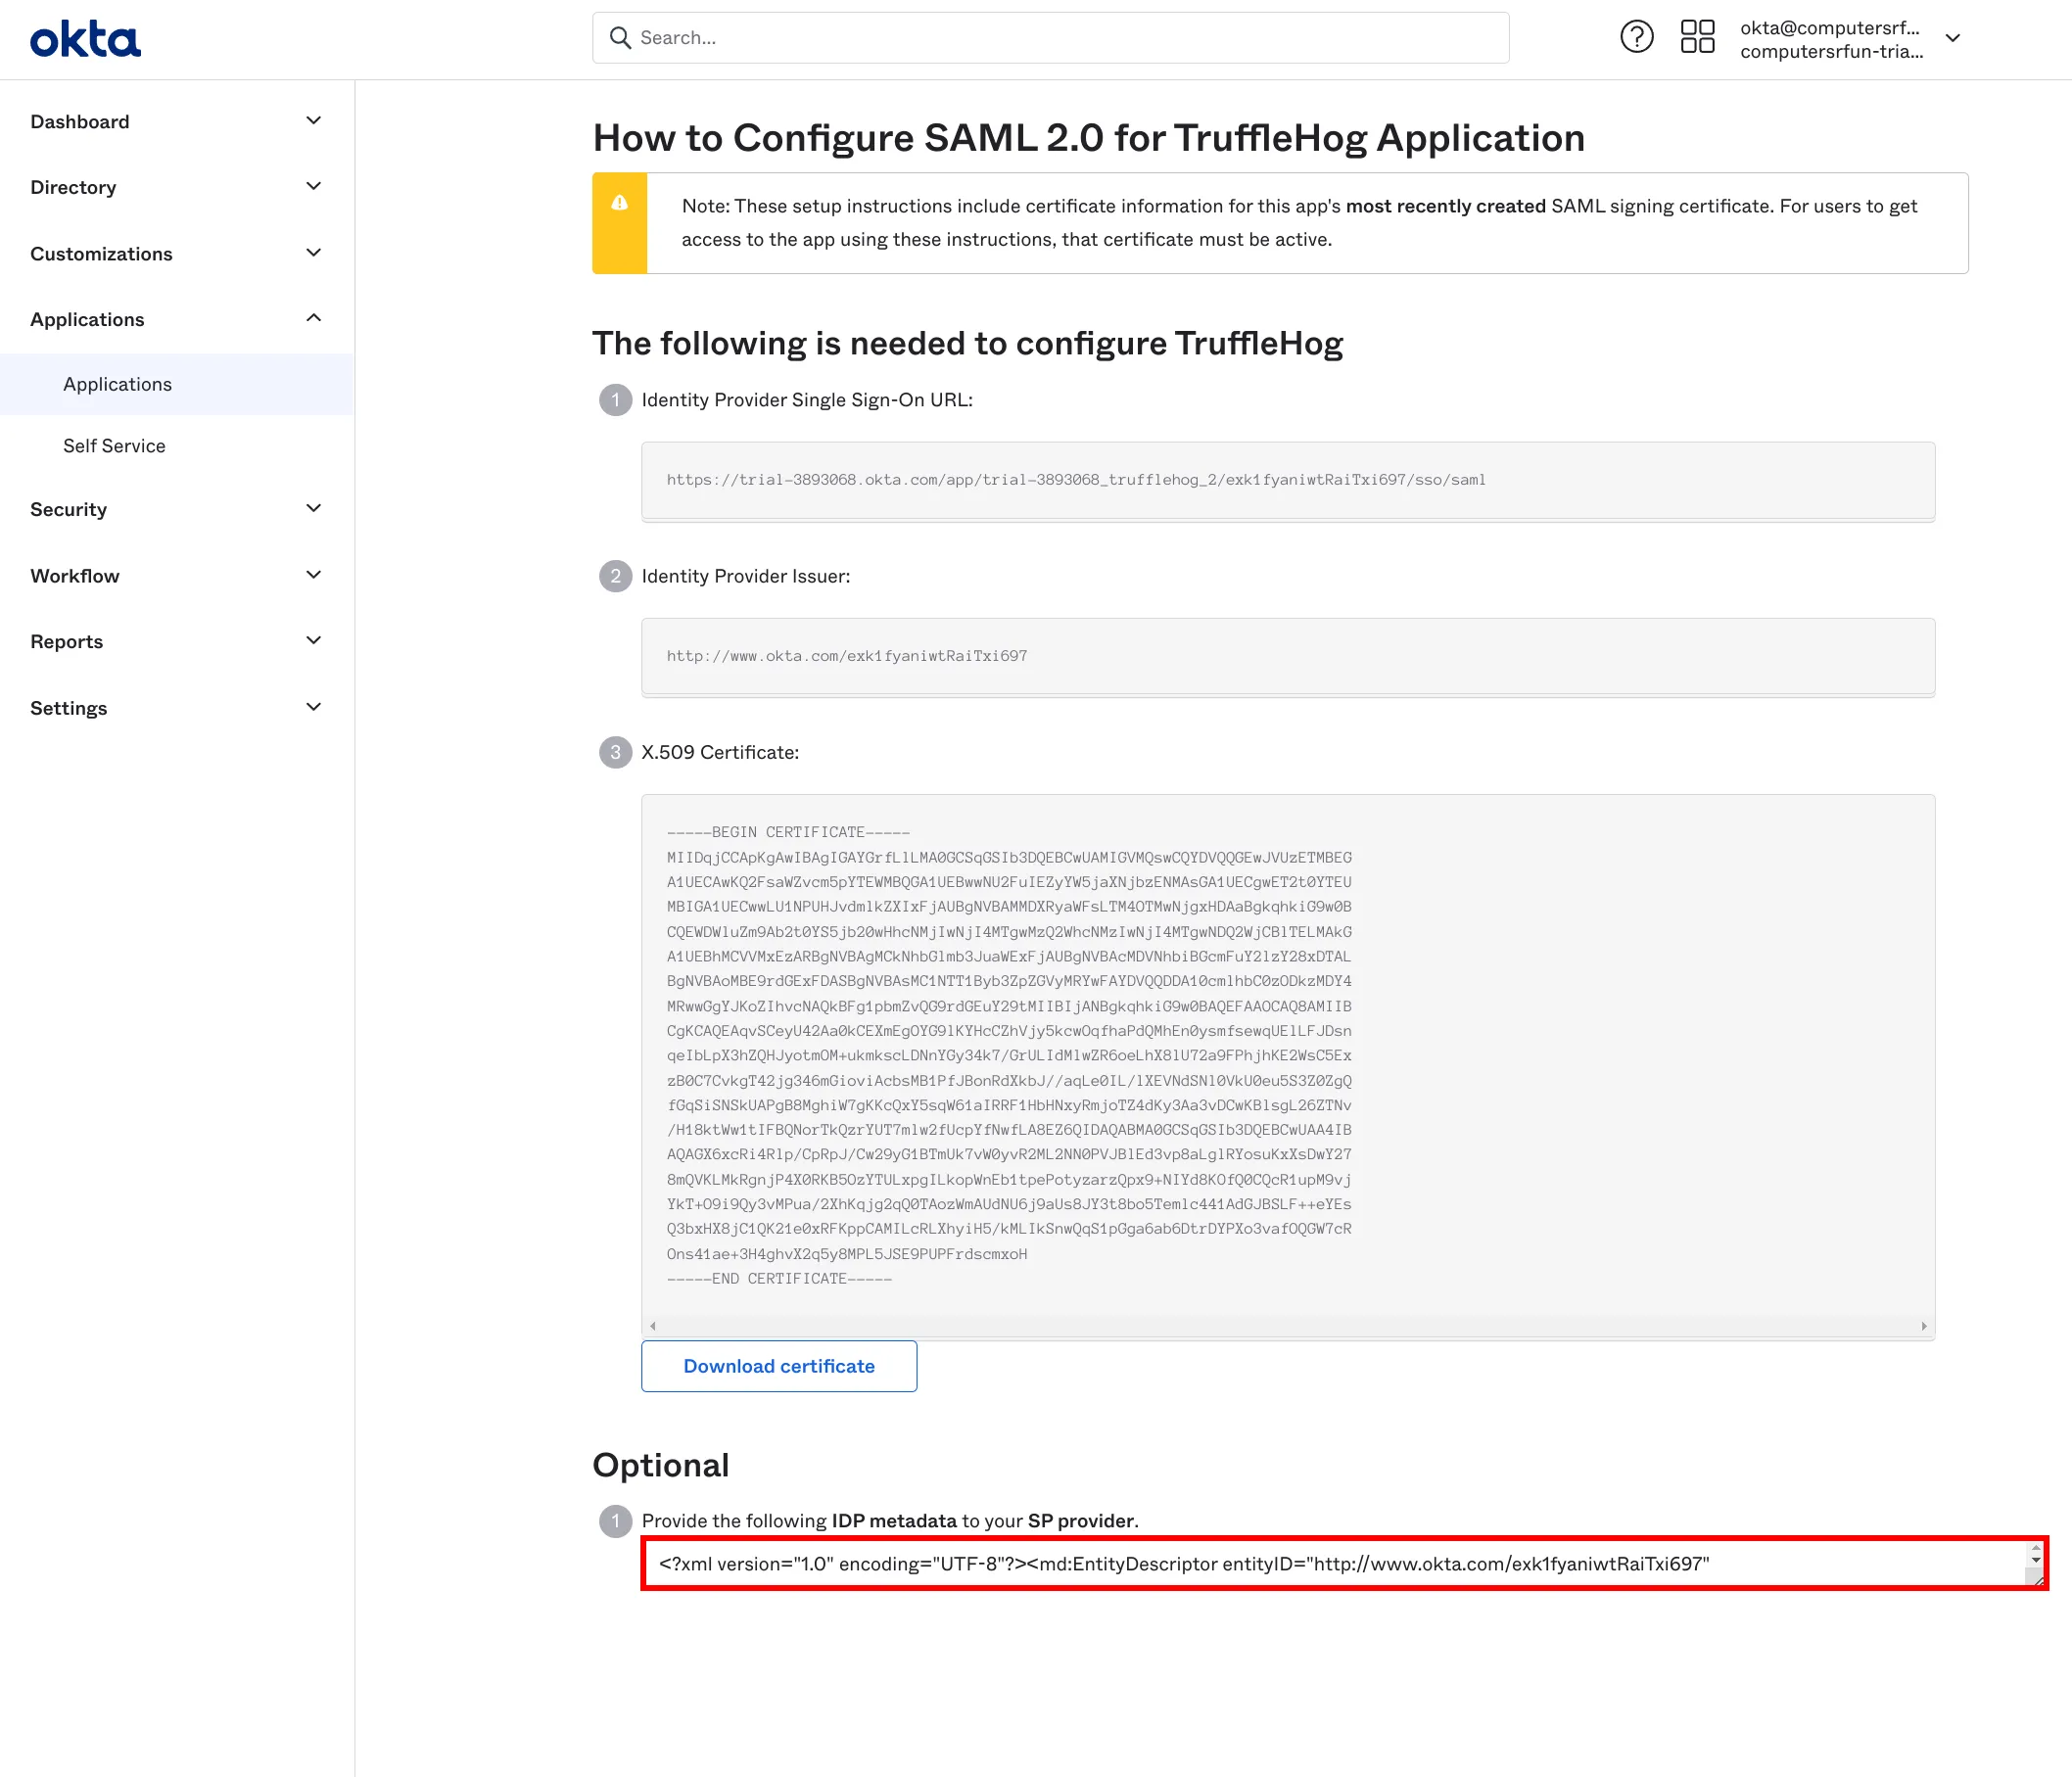Click the metadata textarea down scroll arrow

(x=2036, y=1560)
